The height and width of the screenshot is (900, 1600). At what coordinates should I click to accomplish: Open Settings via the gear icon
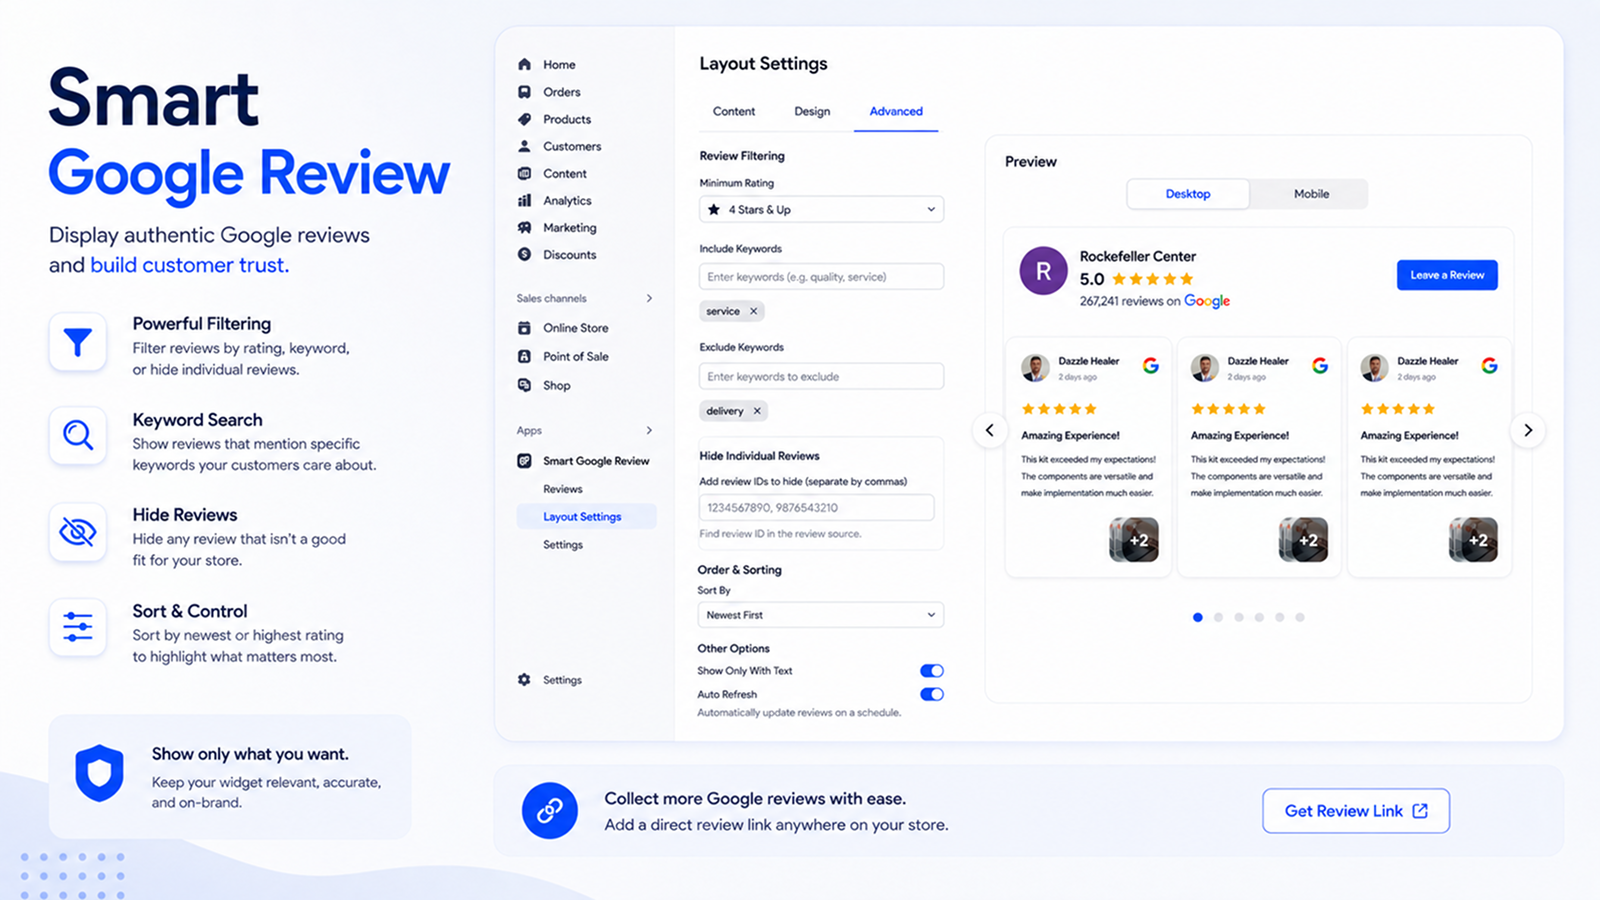point(524,680)
